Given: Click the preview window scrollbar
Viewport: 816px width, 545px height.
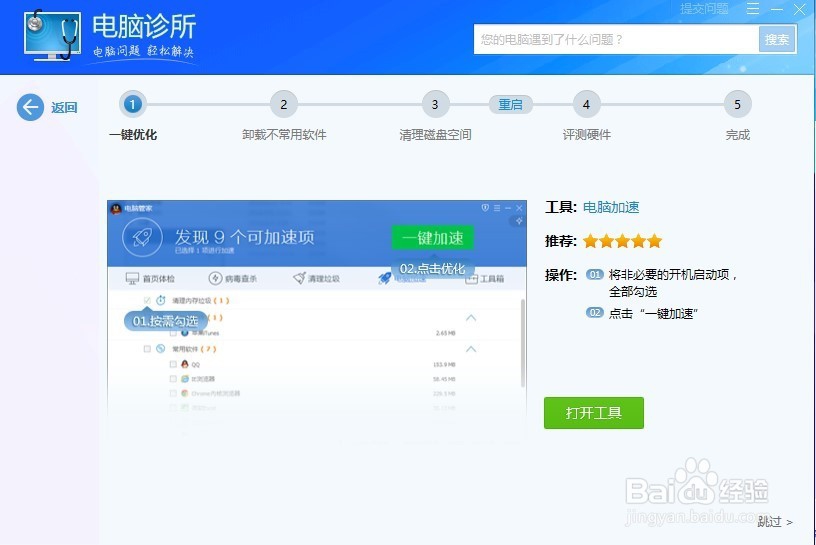Looking at the screenshot, I should 522,343.
